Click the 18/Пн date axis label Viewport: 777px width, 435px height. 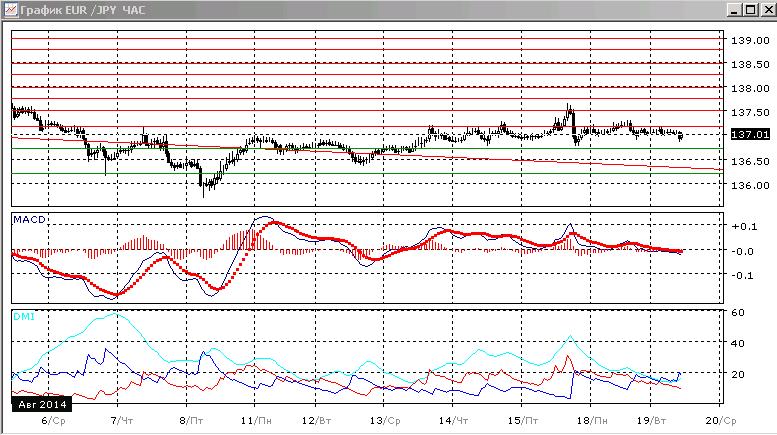point(592,421)
